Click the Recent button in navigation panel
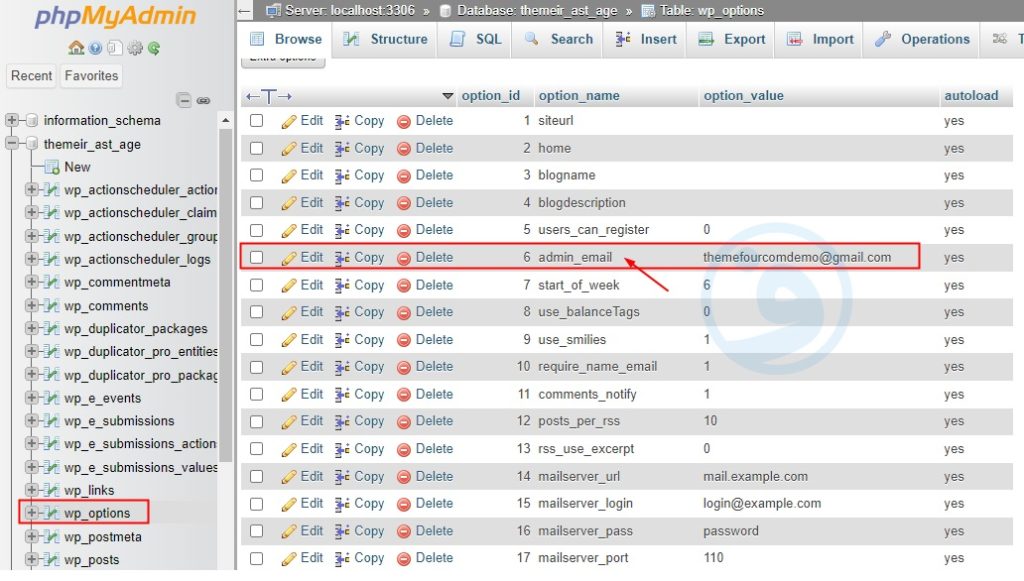The height and width of the screenshot is (581, 1024). pyautogui.click(x=31, y=76)
